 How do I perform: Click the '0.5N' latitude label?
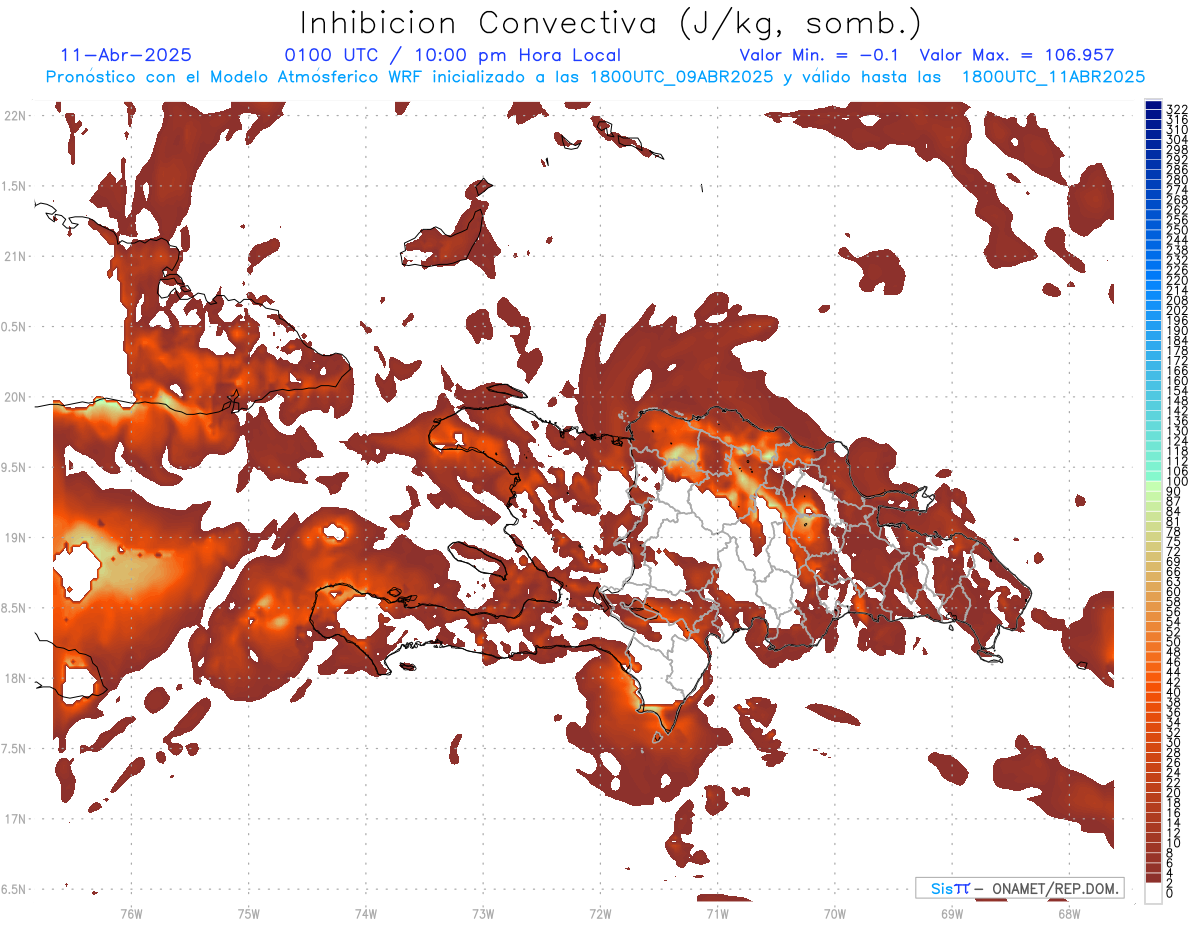(15, 327)
